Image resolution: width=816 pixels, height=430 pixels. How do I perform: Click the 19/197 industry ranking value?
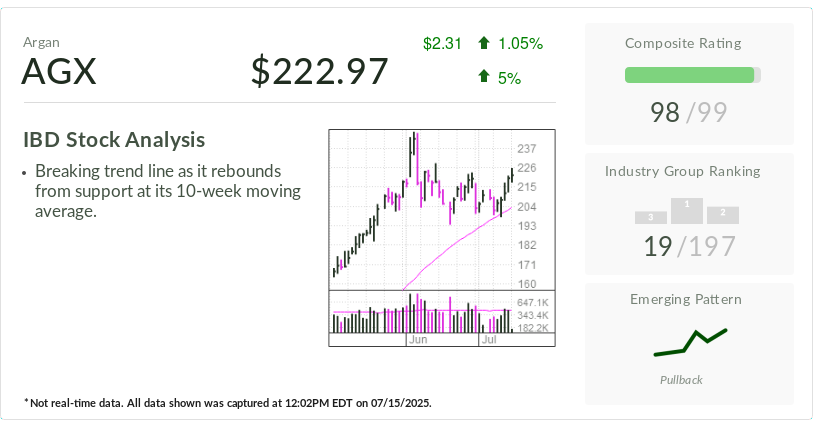click(689, 246)
